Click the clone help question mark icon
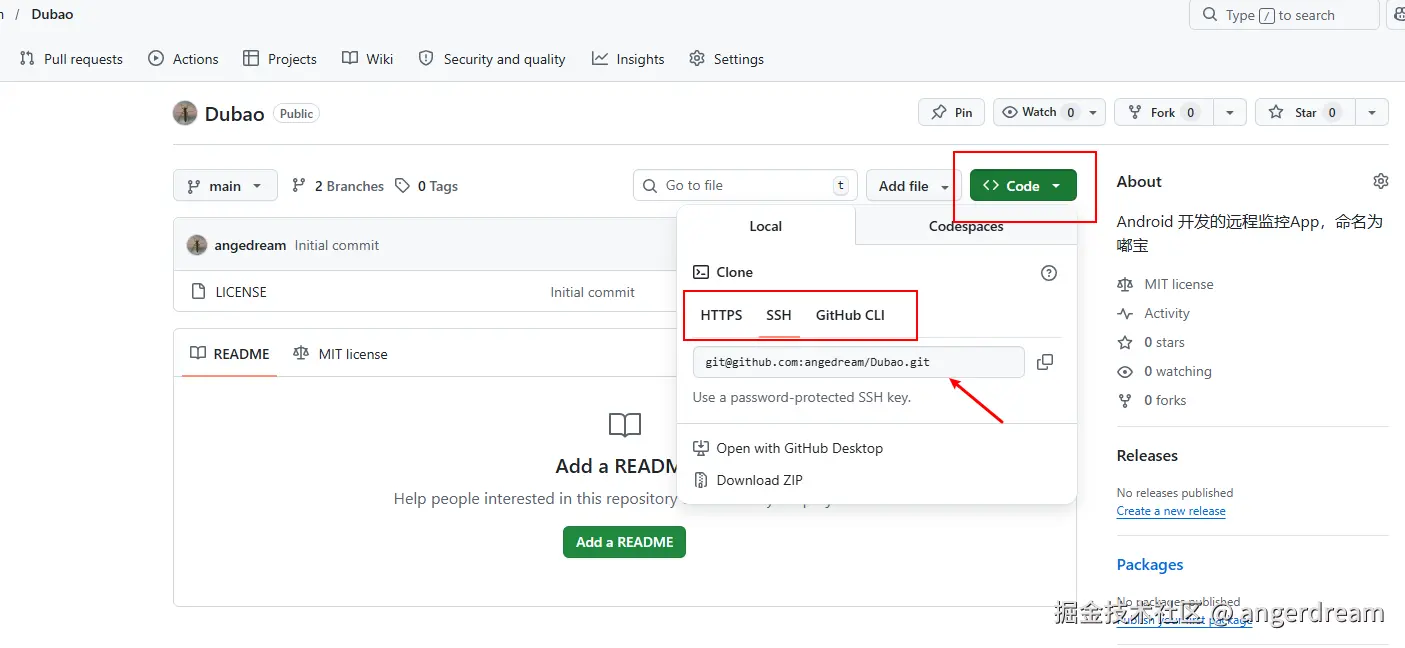Screen dimensions: 1405x648 point(1049,273)
